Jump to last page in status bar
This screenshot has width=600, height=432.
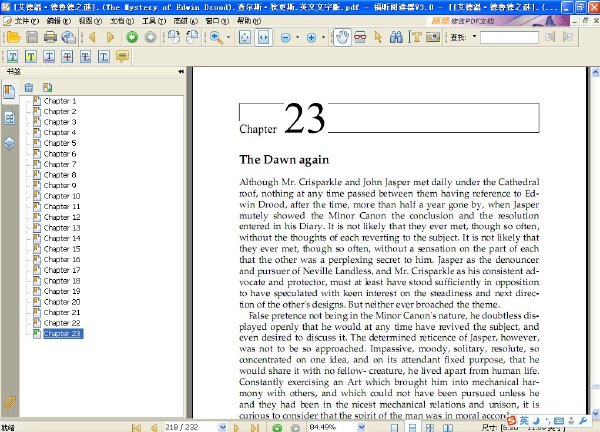click(x=254, y=427)
